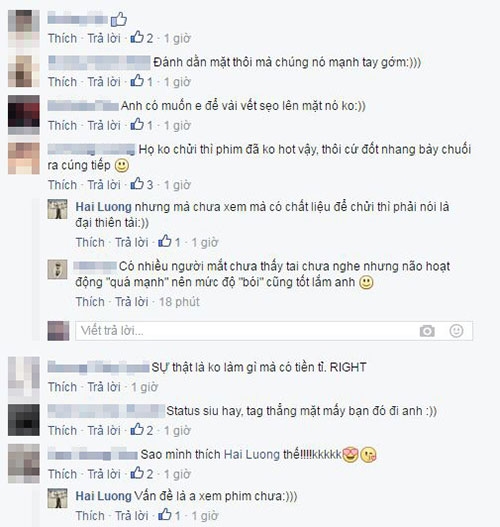This screenshot has width=500, height=527.
Task: Click the Hai Luong avatar beside 'nhưng mà chưa xem' reply
Action: [x=57, y=209]
